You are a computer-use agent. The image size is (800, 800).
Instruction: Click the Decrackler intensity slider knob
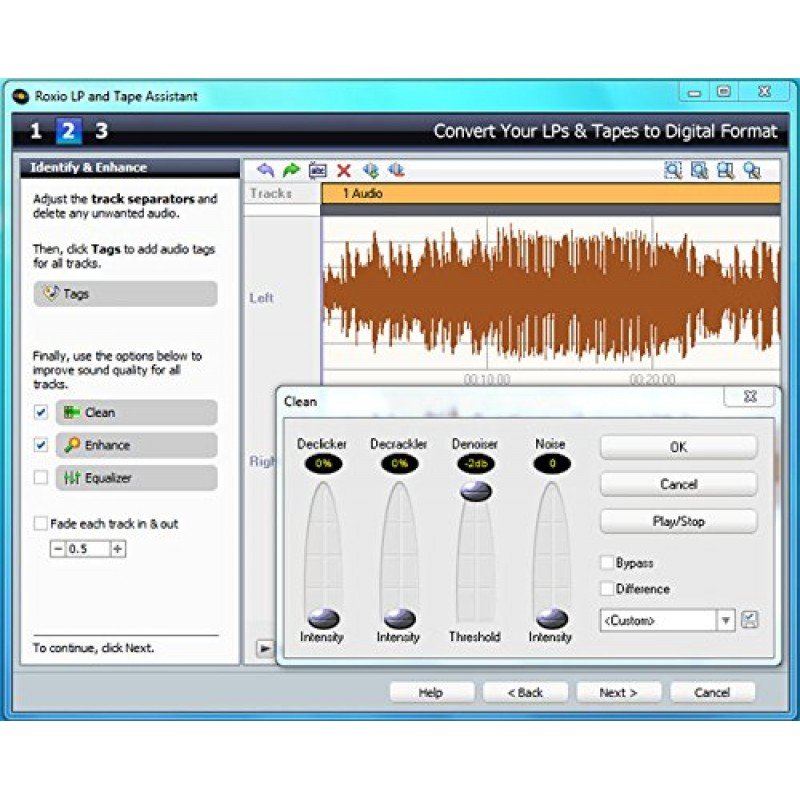click(x=399, y=618)
